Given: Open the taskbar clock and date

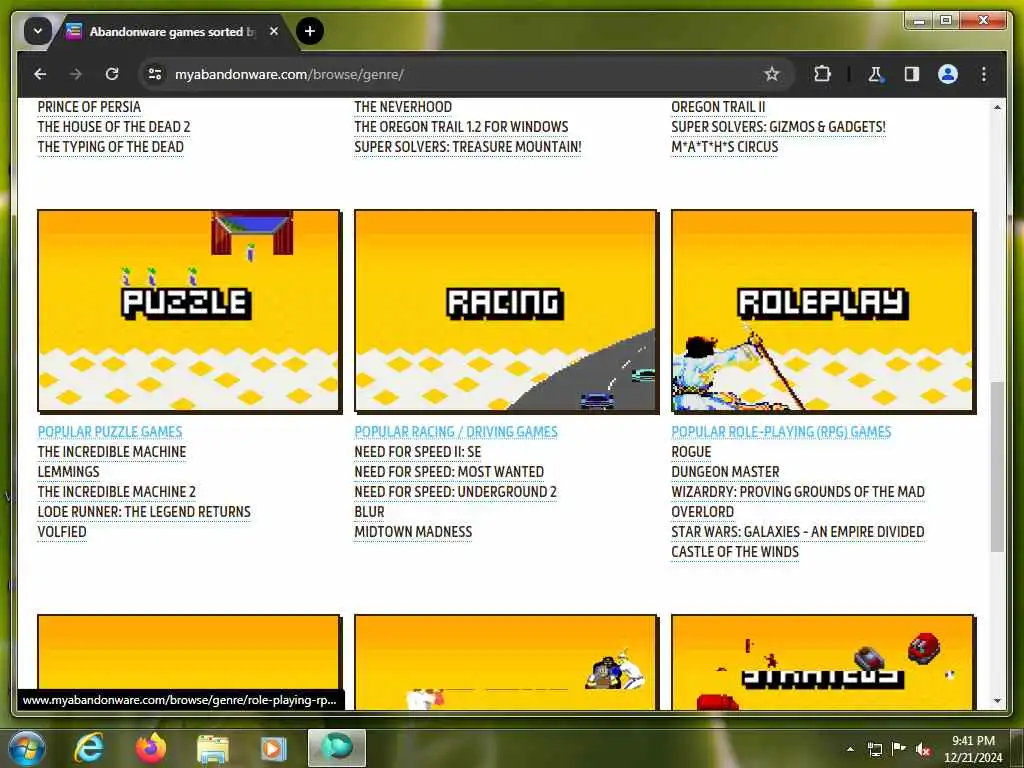Looking at the screenshot, I should [x=973, y=749].
